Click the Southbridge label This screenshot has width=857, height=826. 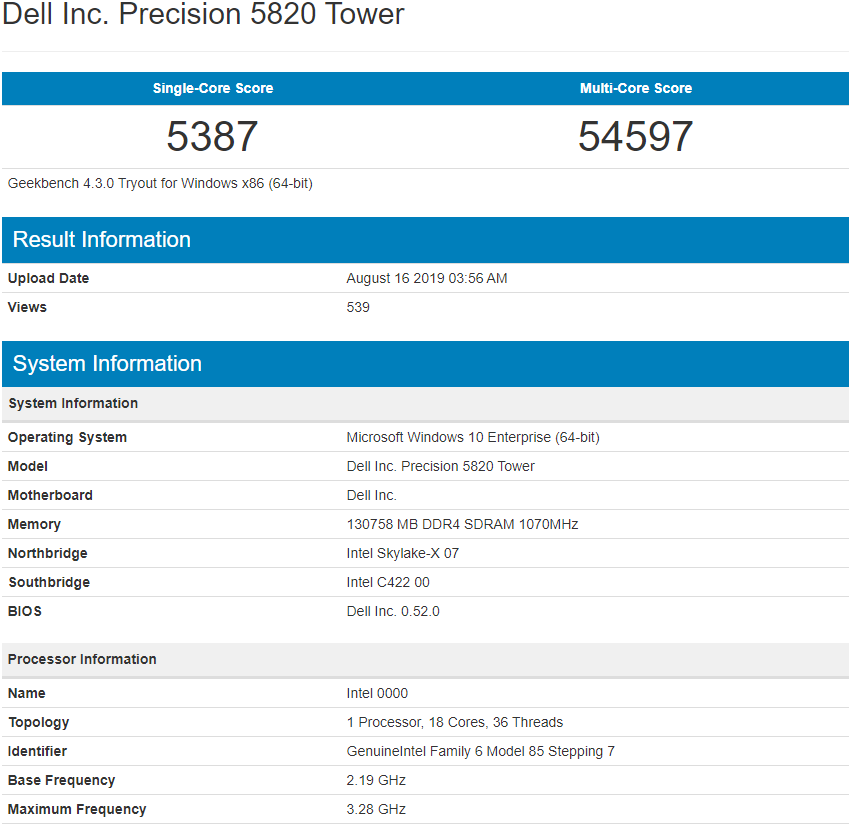coord(49,582)
